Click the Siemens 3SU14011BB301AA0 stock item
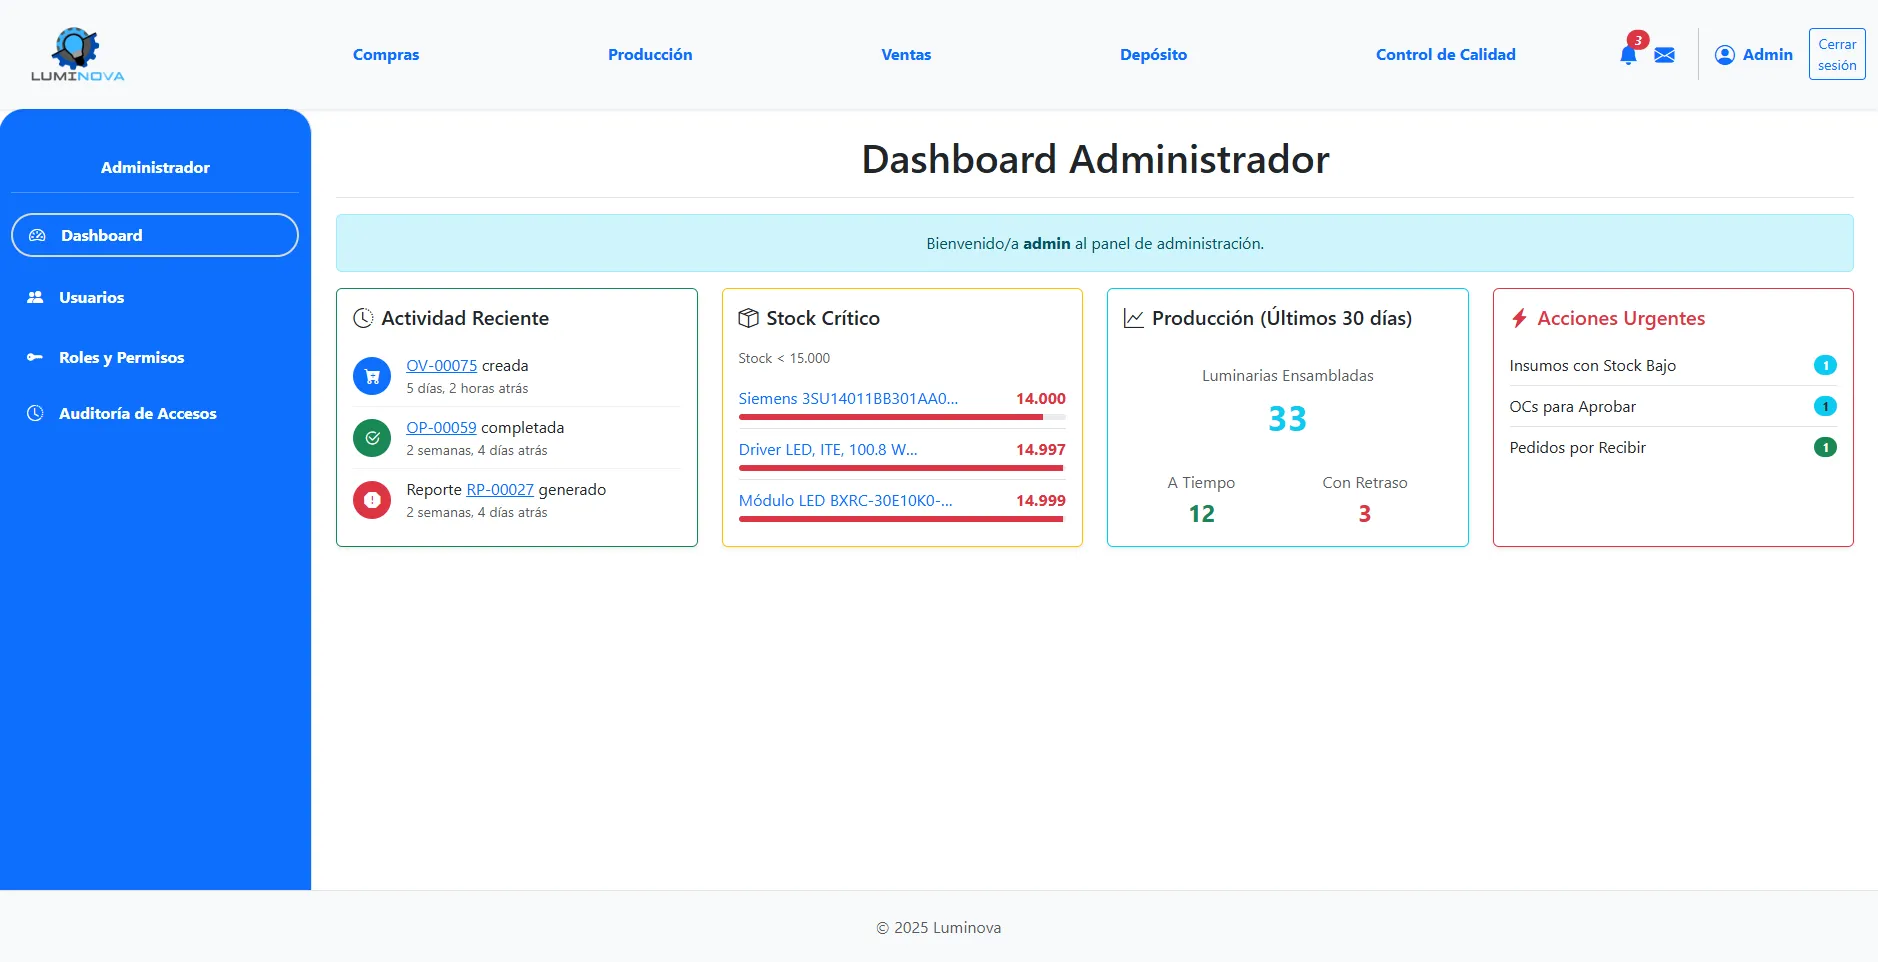Image resolution: width=1878 pixels, height=962 pixels. [x=848, y=398]
